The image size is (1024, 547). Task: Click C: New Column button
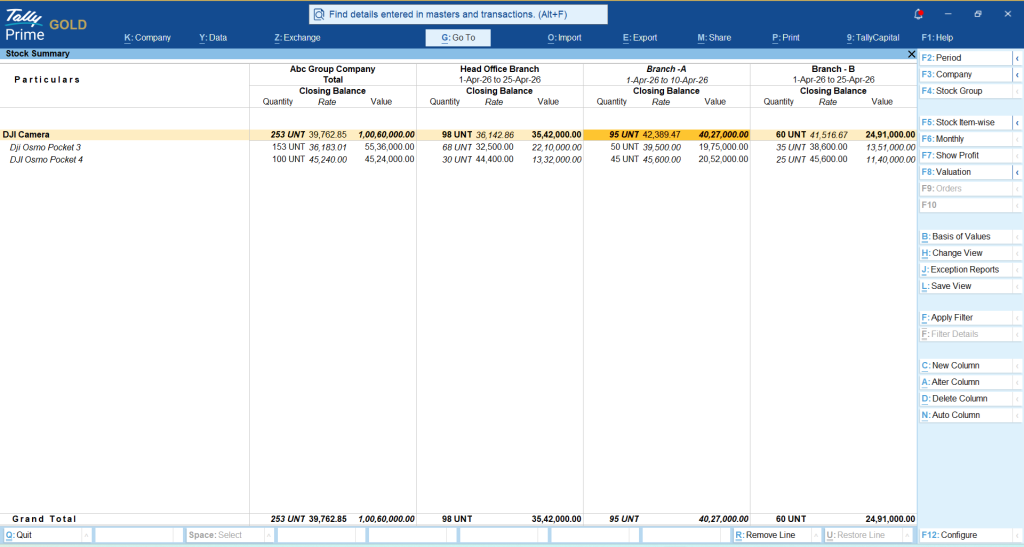[966, 366]
